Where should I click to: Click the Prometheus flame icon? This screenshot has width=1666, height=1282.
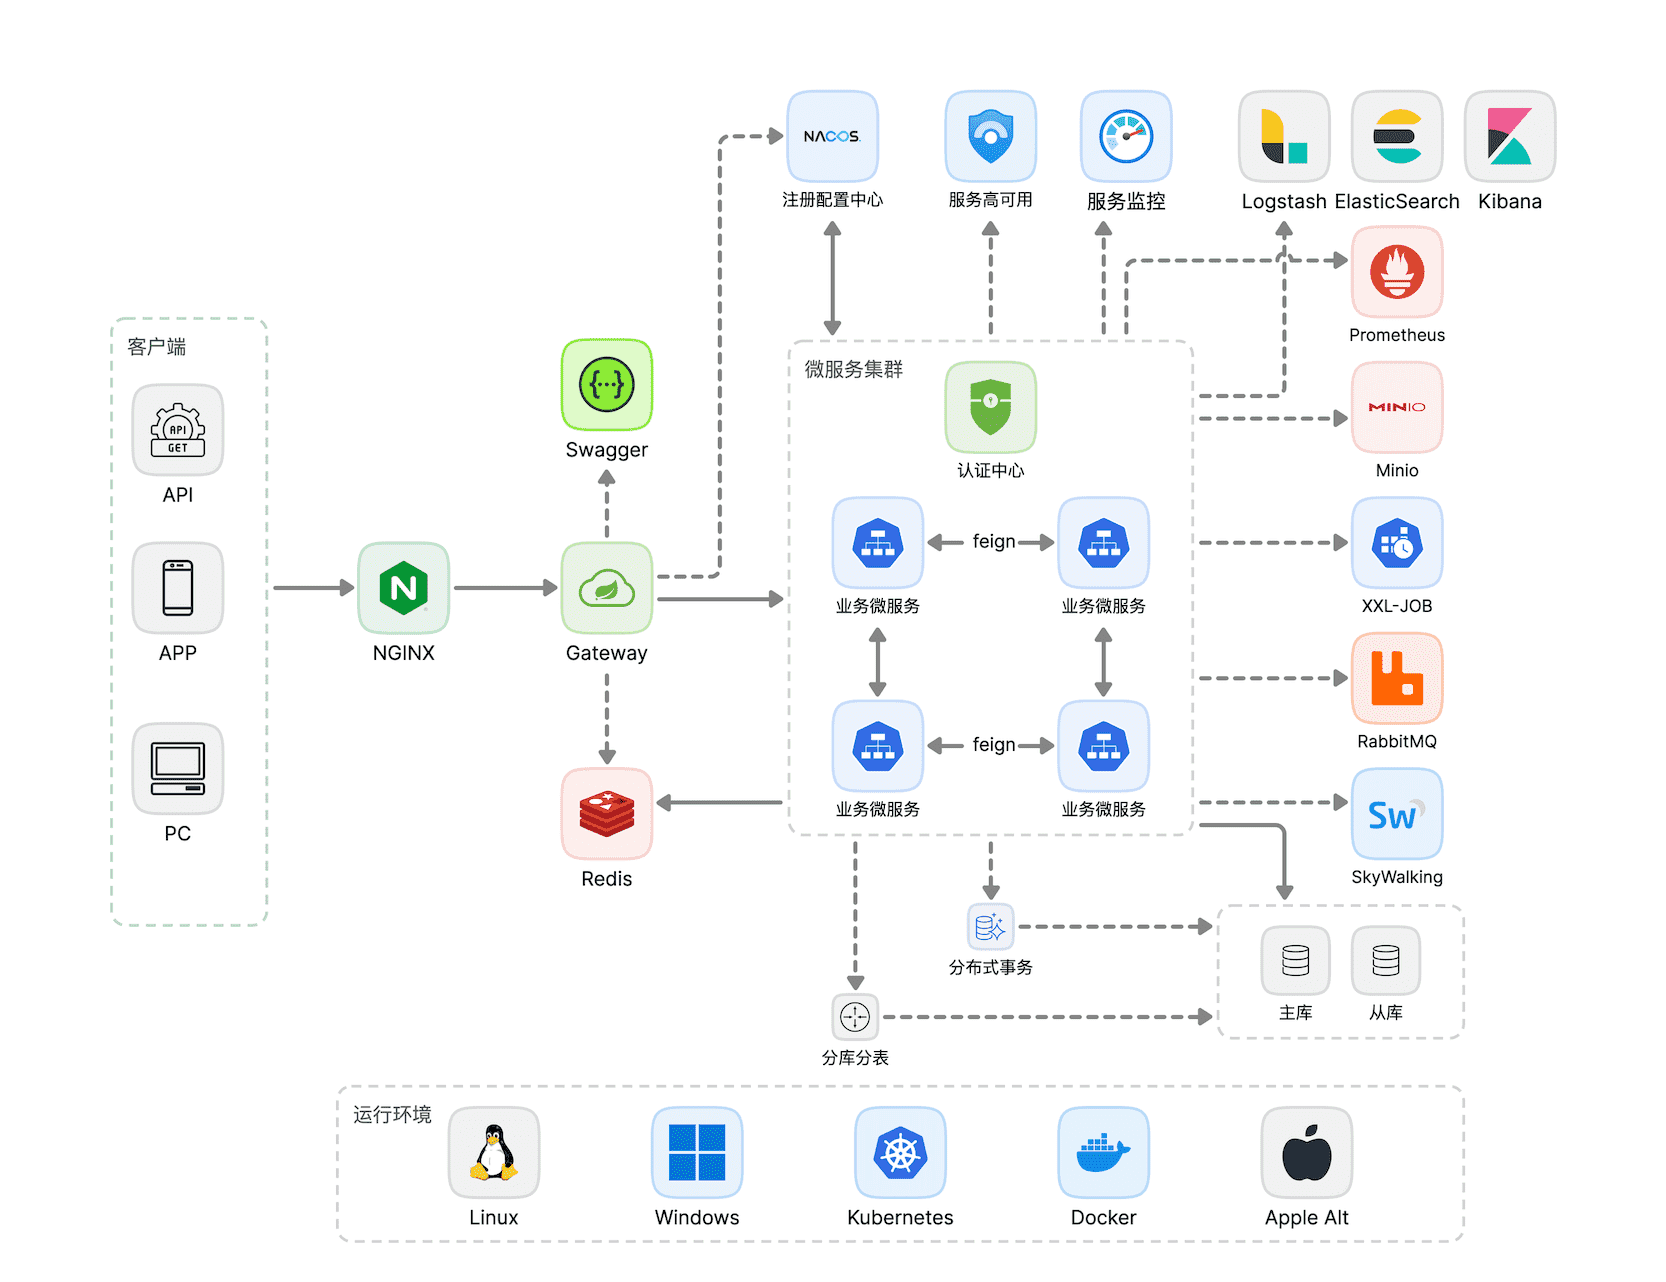click(1397, 271)
